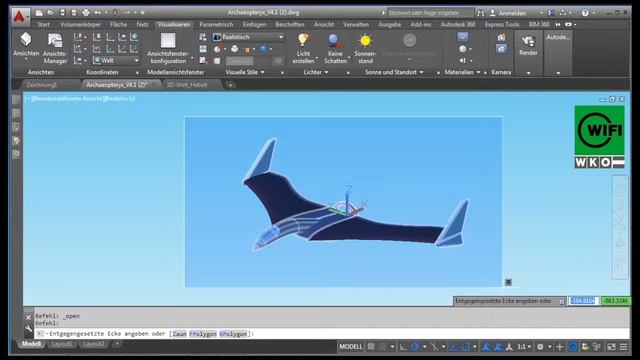640x360 pixels.
Task: Open the Ansichten views cube button
Action: coord(26,46)
